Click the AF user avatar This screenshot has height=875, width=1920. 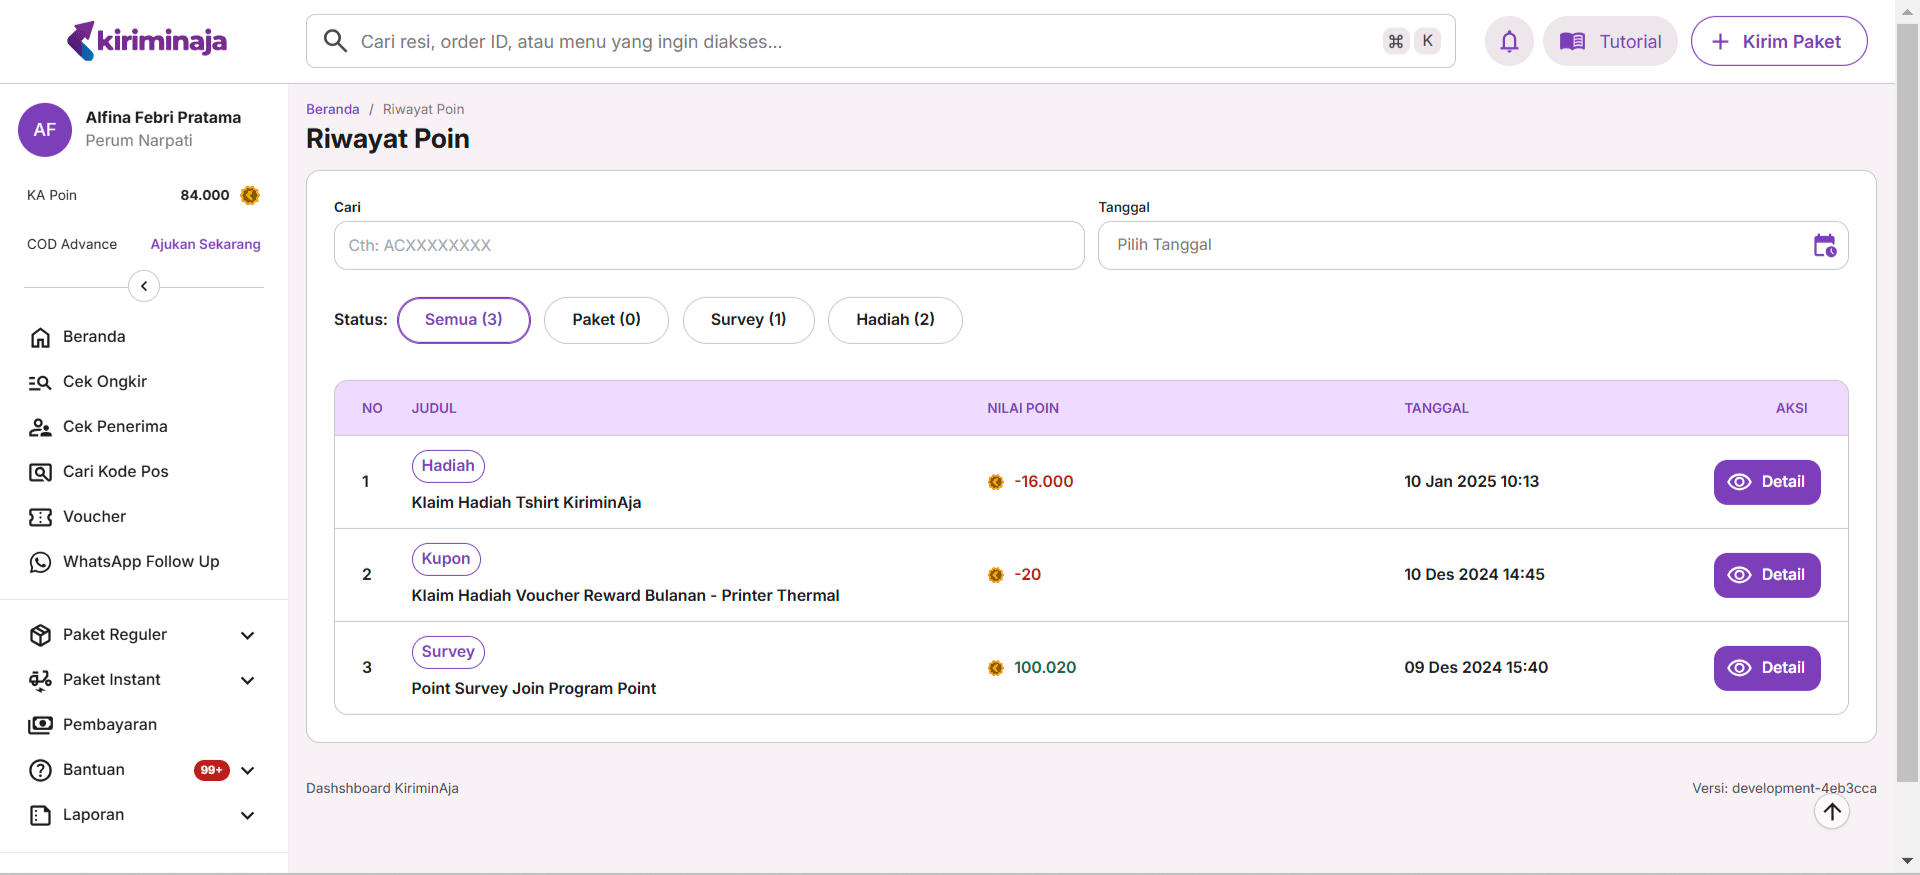tap(45, 130)
